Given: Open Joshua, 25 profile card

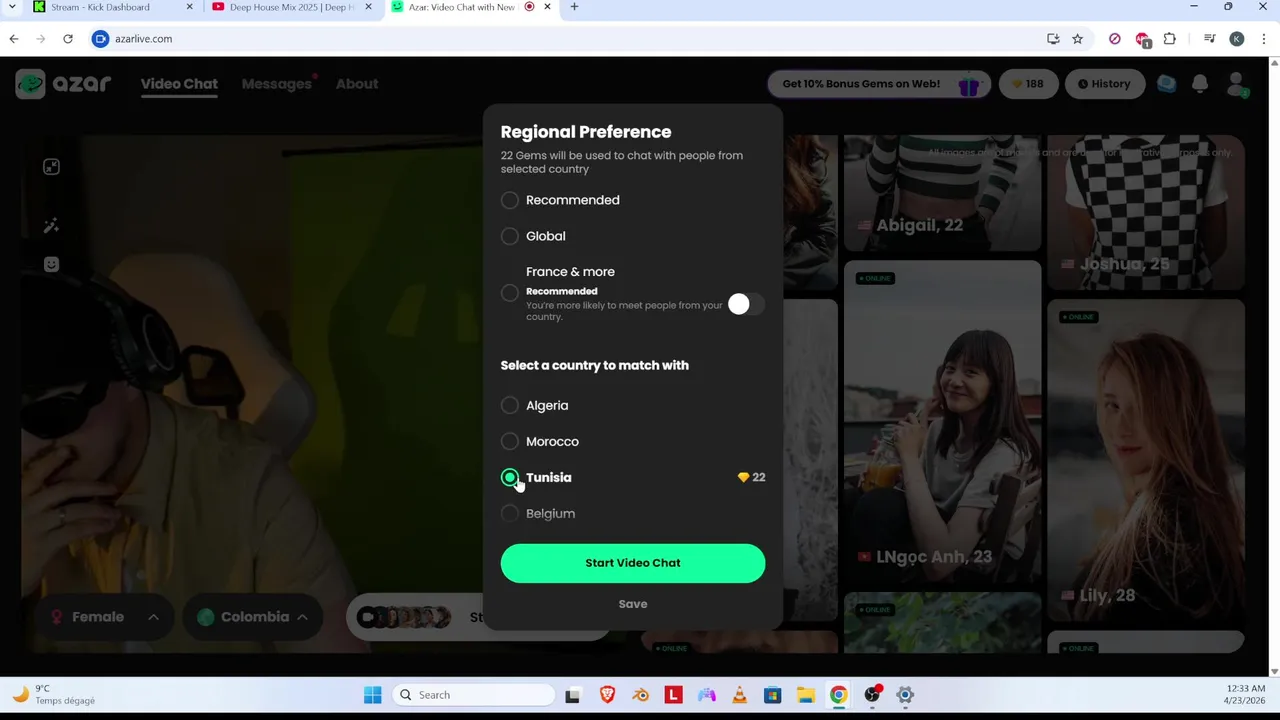Looking at the screenshot, I should [x=1146, y=212].
